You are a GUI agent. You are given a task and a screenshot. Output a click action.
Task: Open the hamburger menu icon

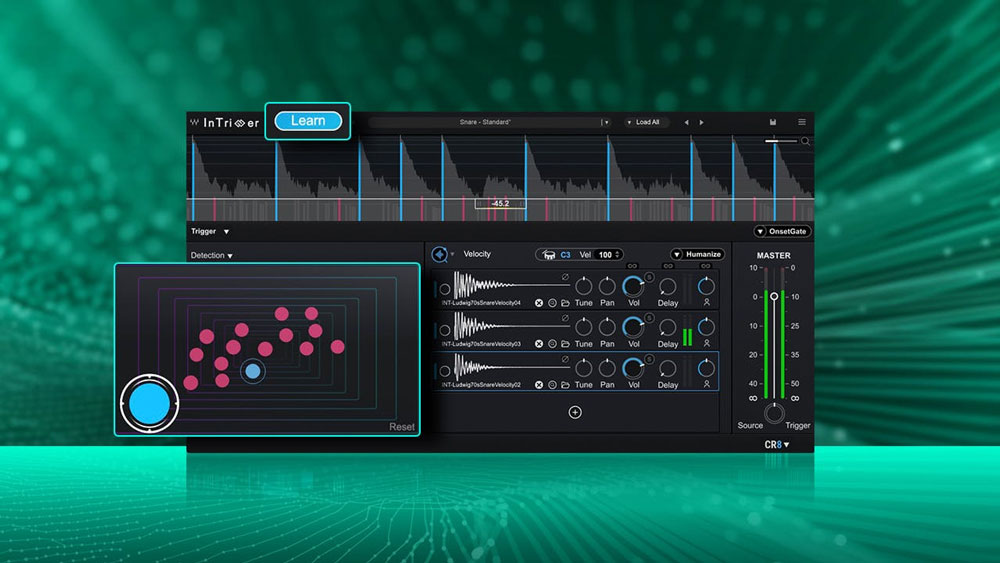(802, 122)
